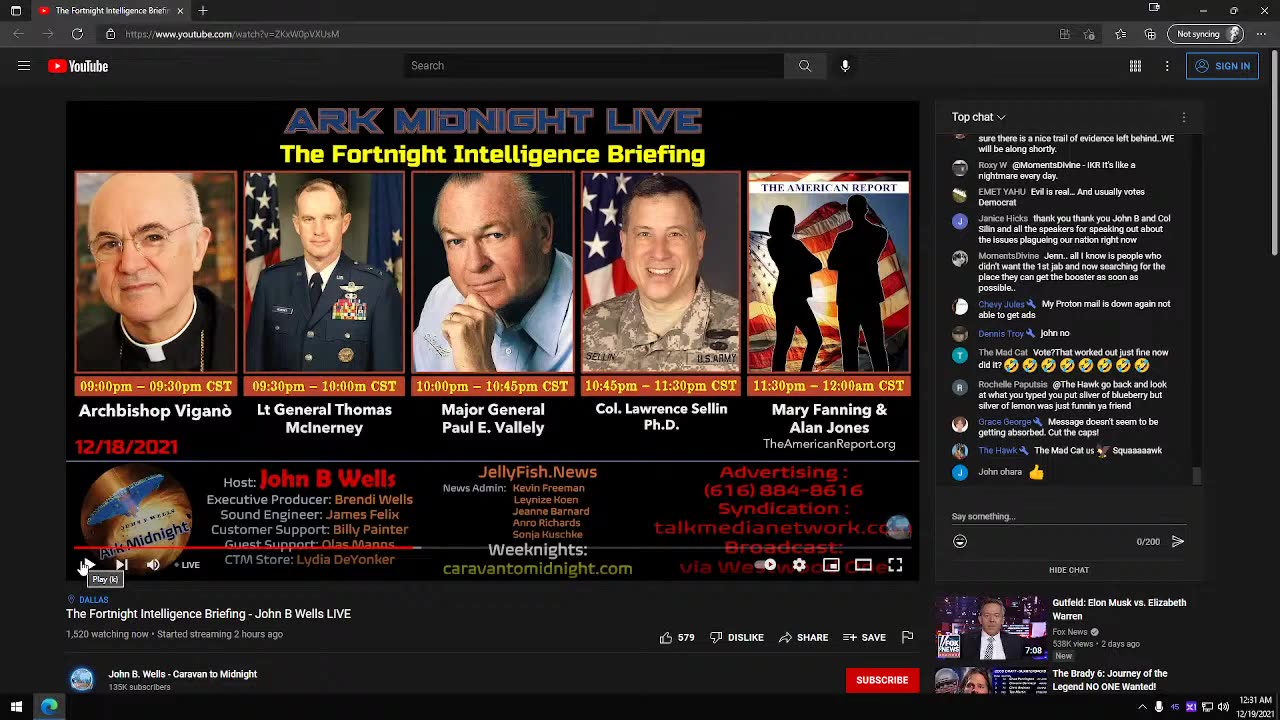Open the taskbar volume control
1280x720 pixels.
pyautogui.click(x=1223, y=707)
